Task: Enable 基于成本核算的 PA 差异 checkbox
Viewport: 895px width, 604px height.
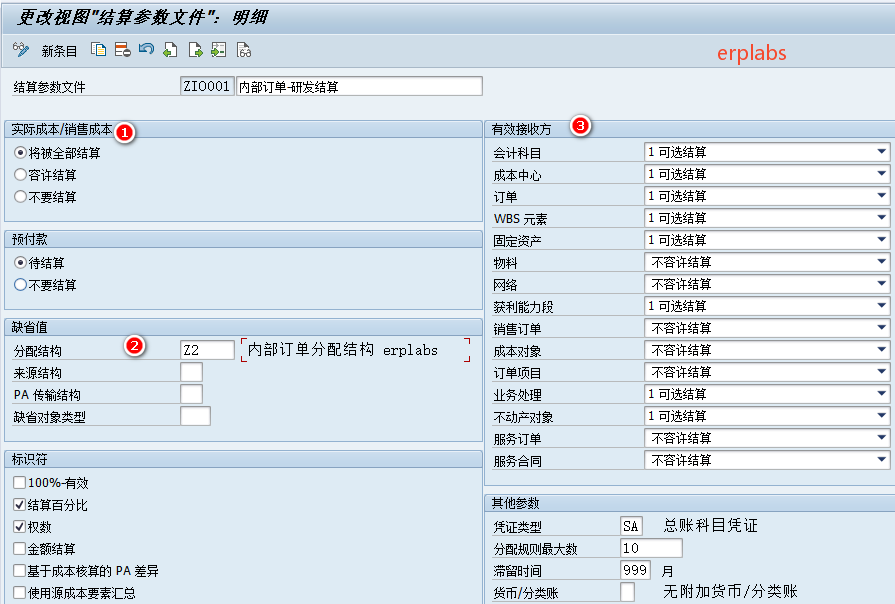Action: tap(19, 571)
